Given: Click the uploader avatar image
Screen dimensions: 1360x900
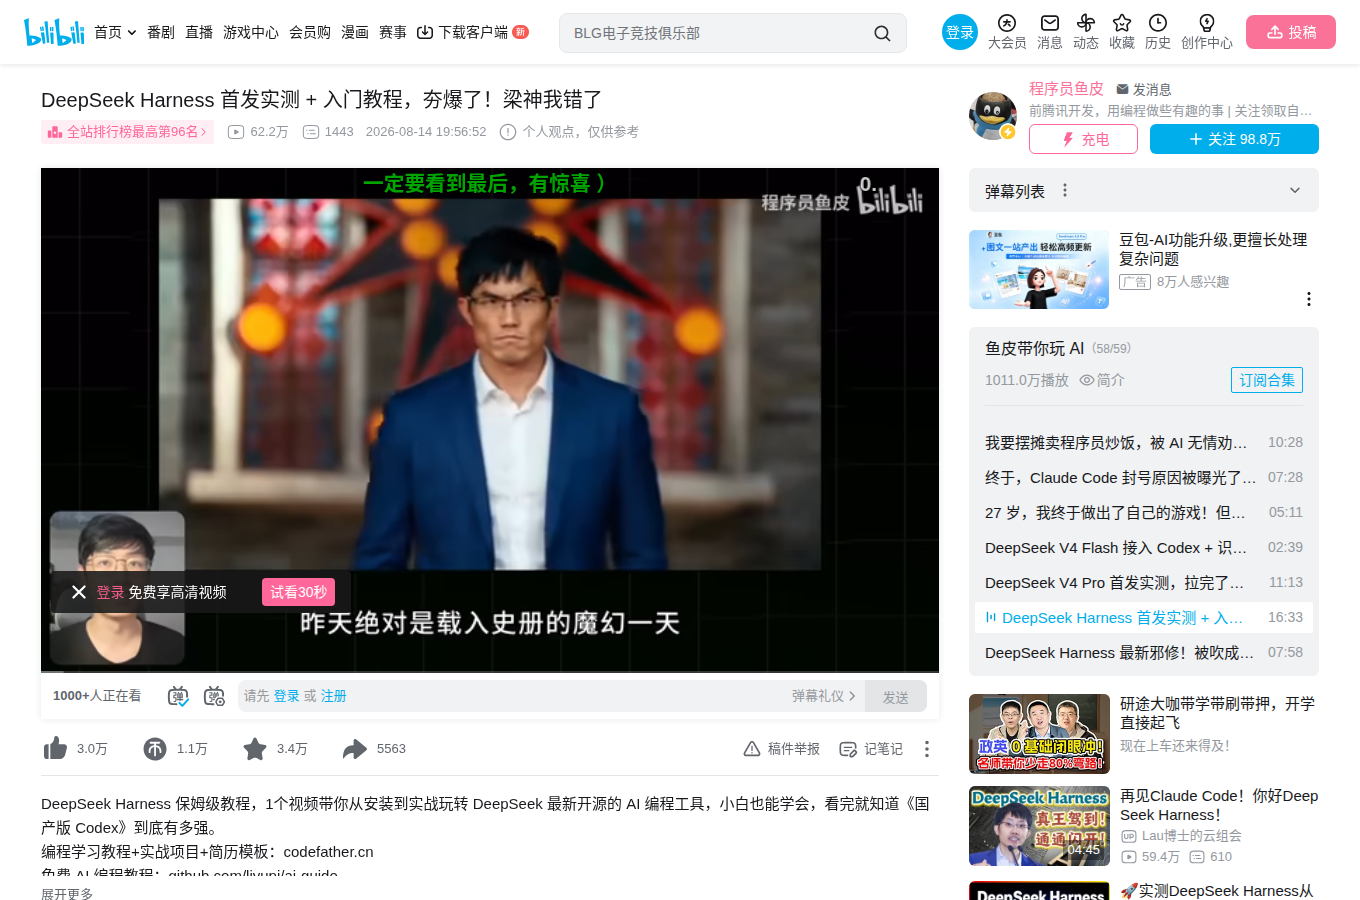Looking at the screenshot, I should pyautogui.click(x=993, y=114).
